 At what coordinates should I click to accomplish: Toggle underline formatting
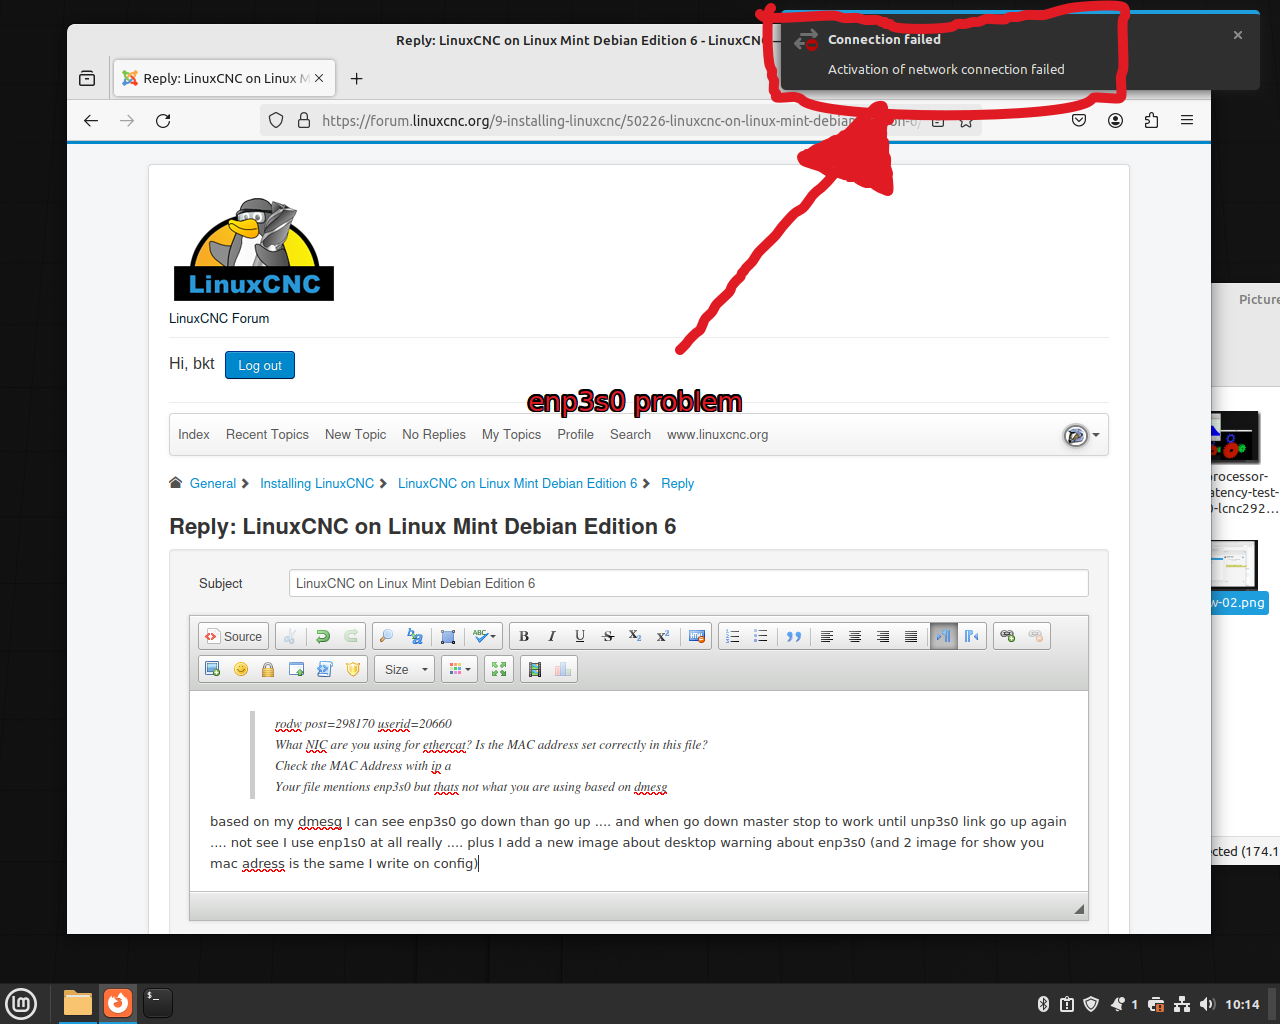580,636
